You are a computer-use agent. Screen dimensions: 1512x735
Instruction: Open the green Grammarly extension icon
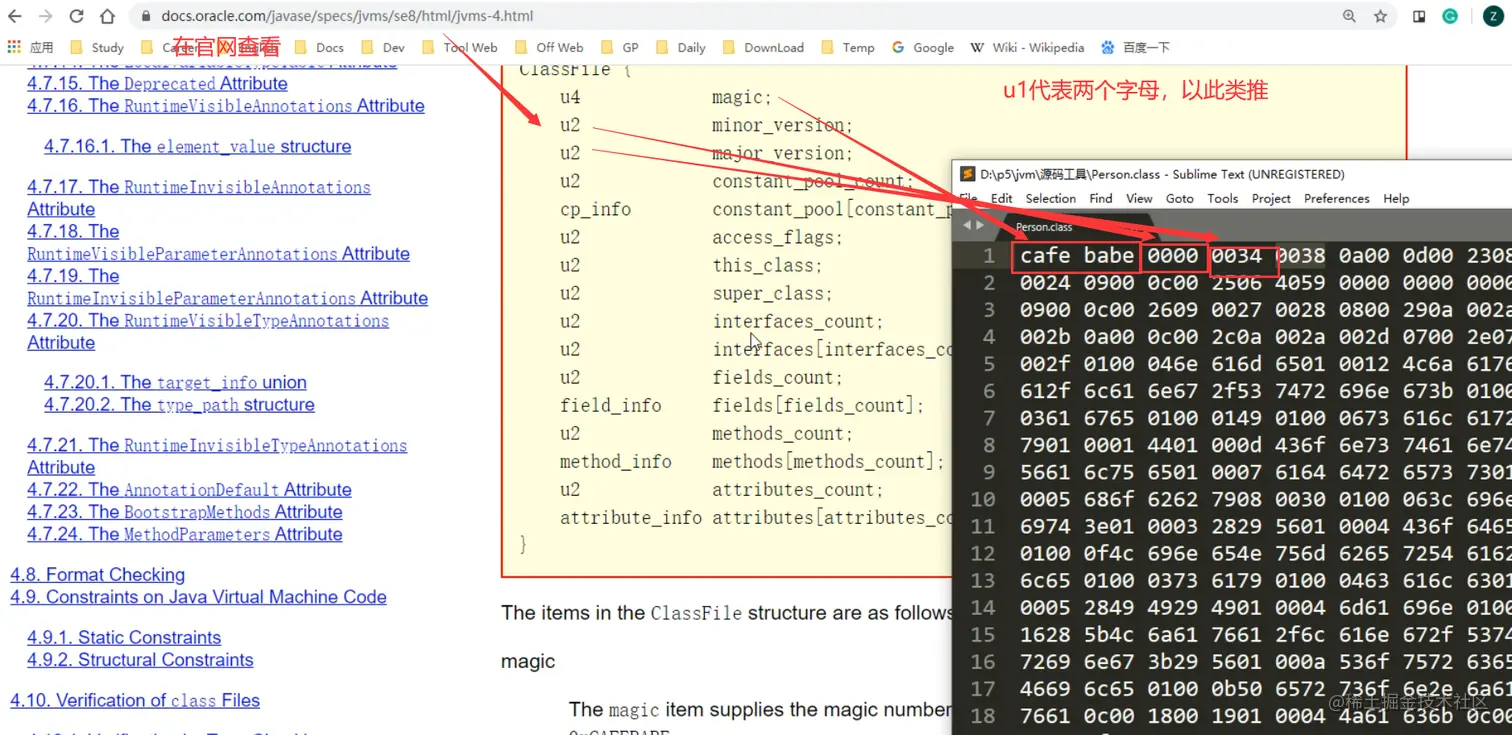1449,16
